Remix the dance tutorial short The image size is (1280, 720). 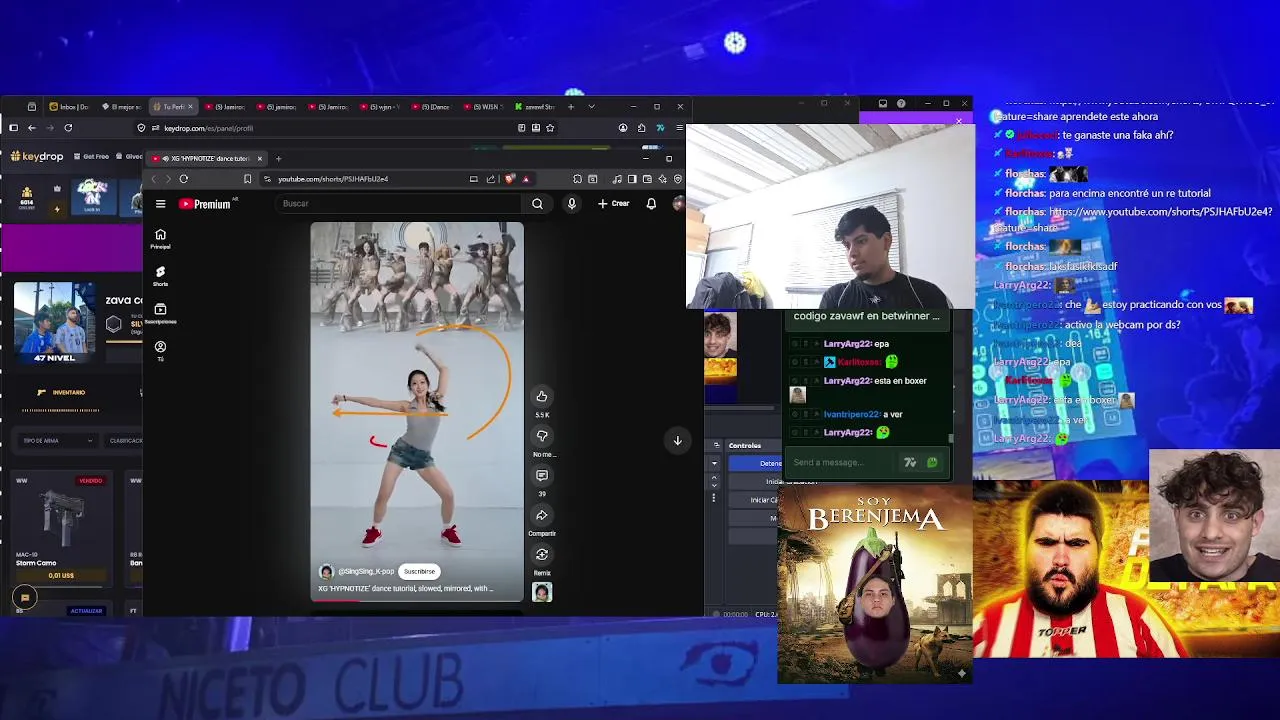click(542, 555)
